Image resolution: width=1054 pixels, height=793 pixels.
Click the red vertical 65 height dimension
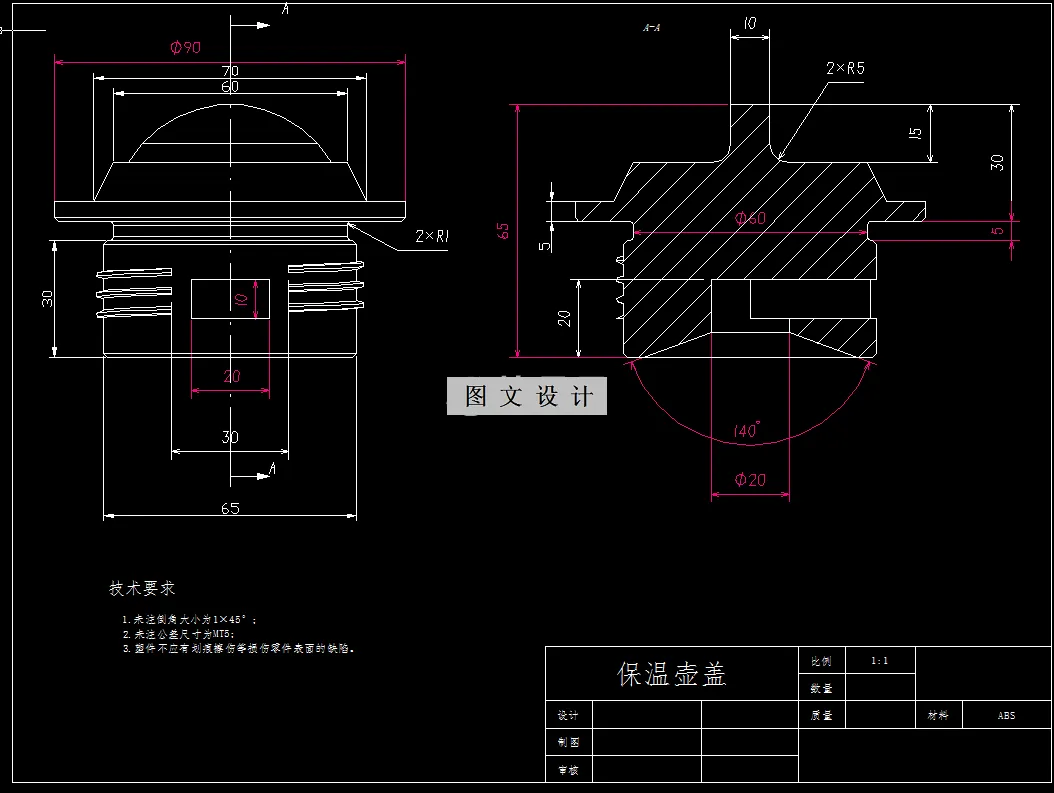503,231
